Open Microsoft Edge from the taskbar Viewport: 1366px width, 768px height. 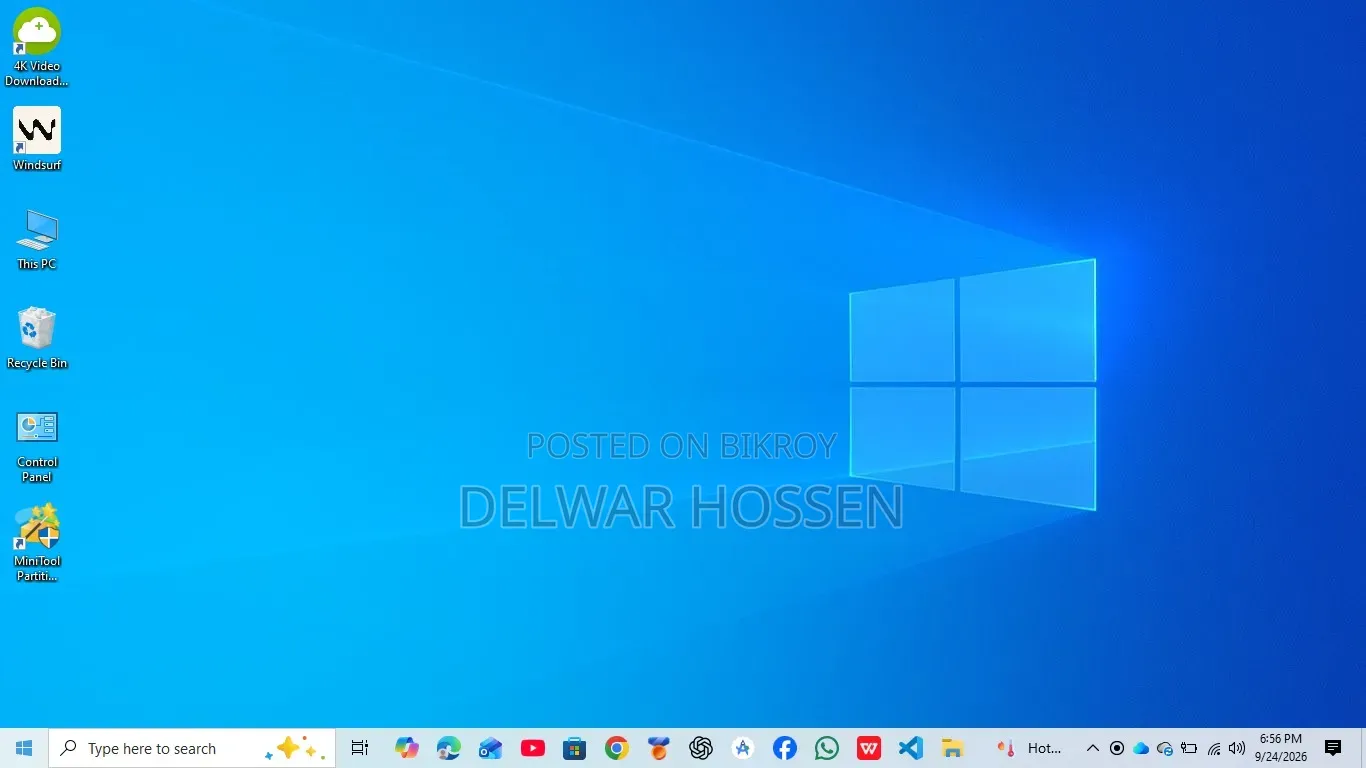448,748
